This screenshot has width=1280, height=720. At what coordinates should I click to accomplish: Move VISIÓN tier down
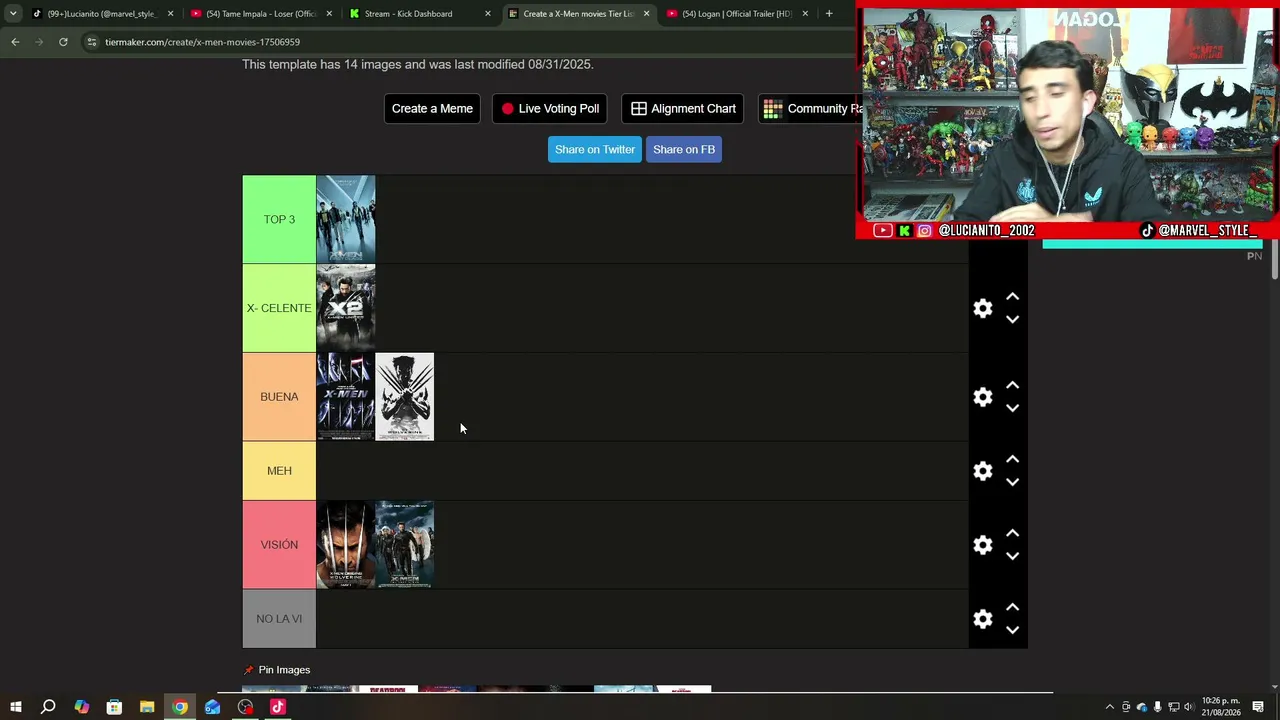pyautogui.click(x=1012, y=556)
